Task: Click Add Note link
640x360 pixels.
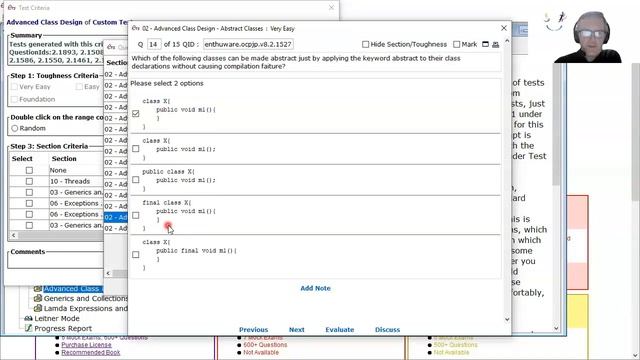Action: pyautogui.click(x=316, y=288)
